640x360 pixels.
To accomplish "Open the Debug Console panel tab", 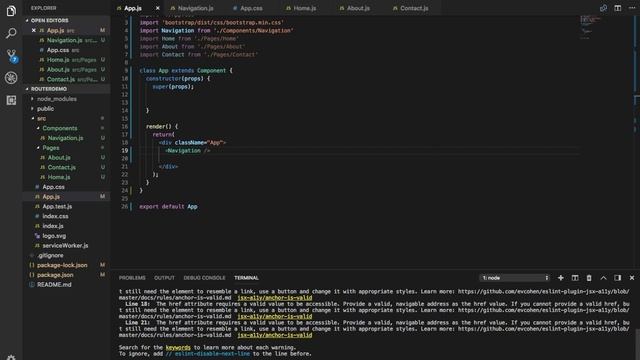I will tap(204, 278).
